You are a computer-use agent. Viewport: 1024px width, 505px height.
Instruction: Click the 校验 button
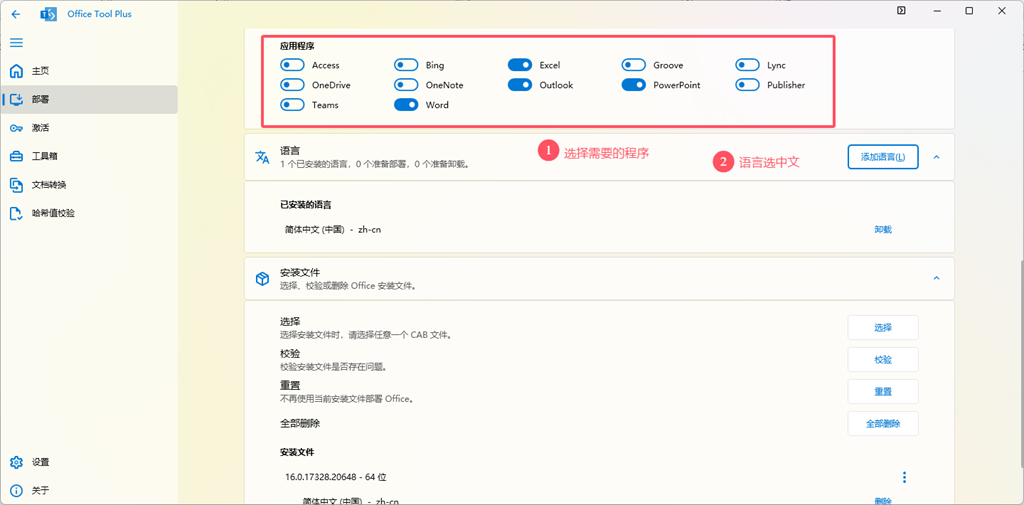point(883,359)
